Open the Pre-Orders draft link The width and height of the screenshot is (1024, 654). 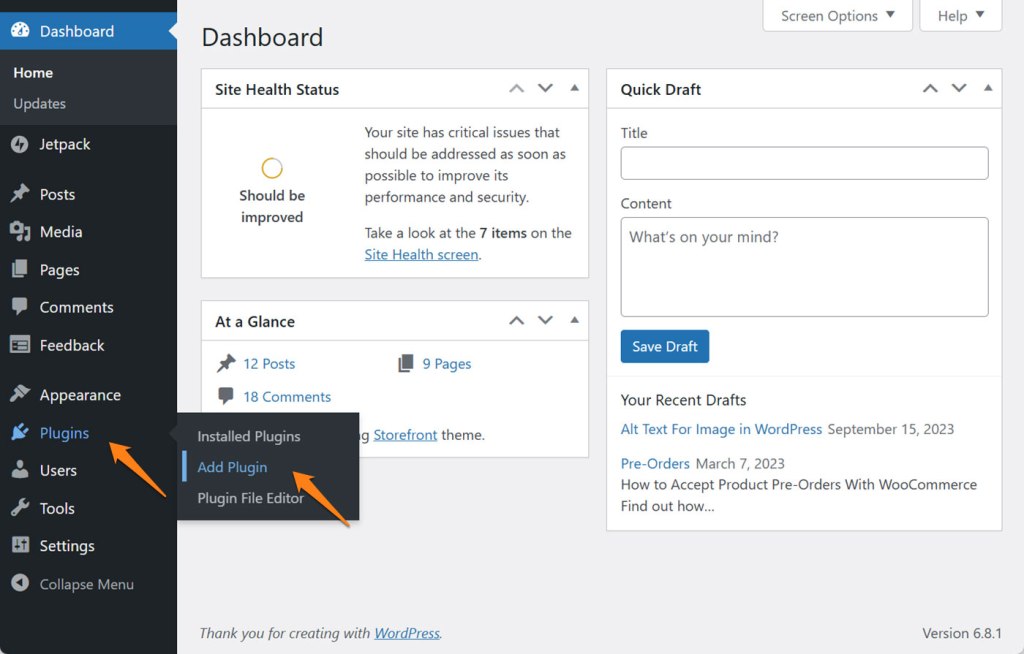[x=655, y=463]
